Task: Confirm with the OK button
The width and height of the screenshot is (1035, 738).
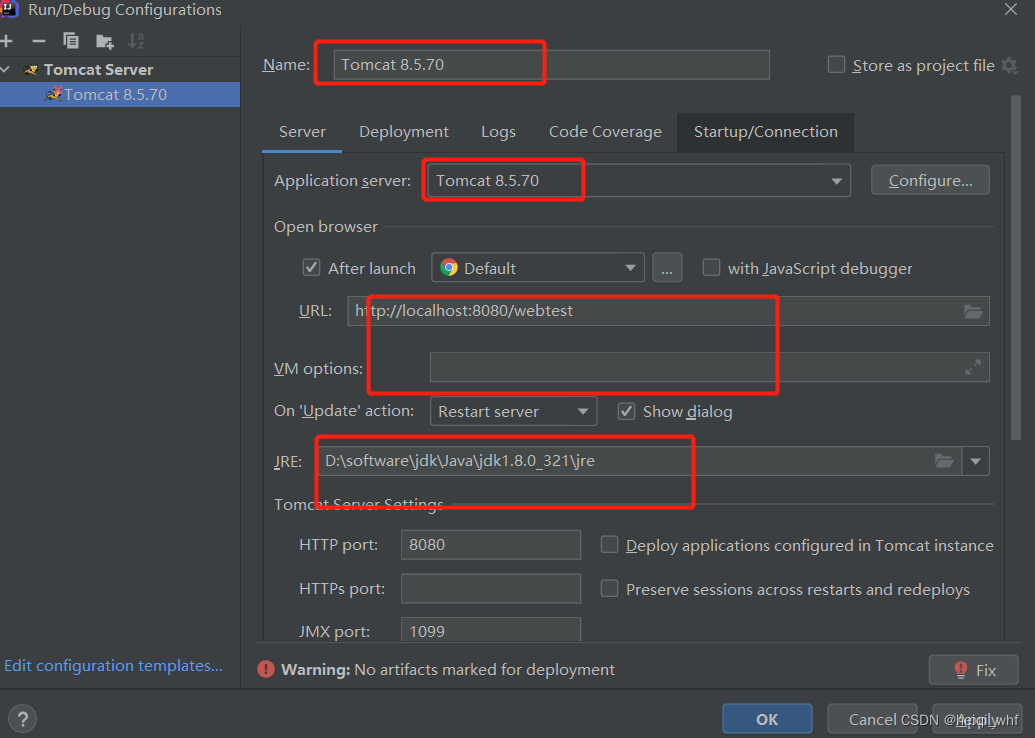Action: (767, 719)
